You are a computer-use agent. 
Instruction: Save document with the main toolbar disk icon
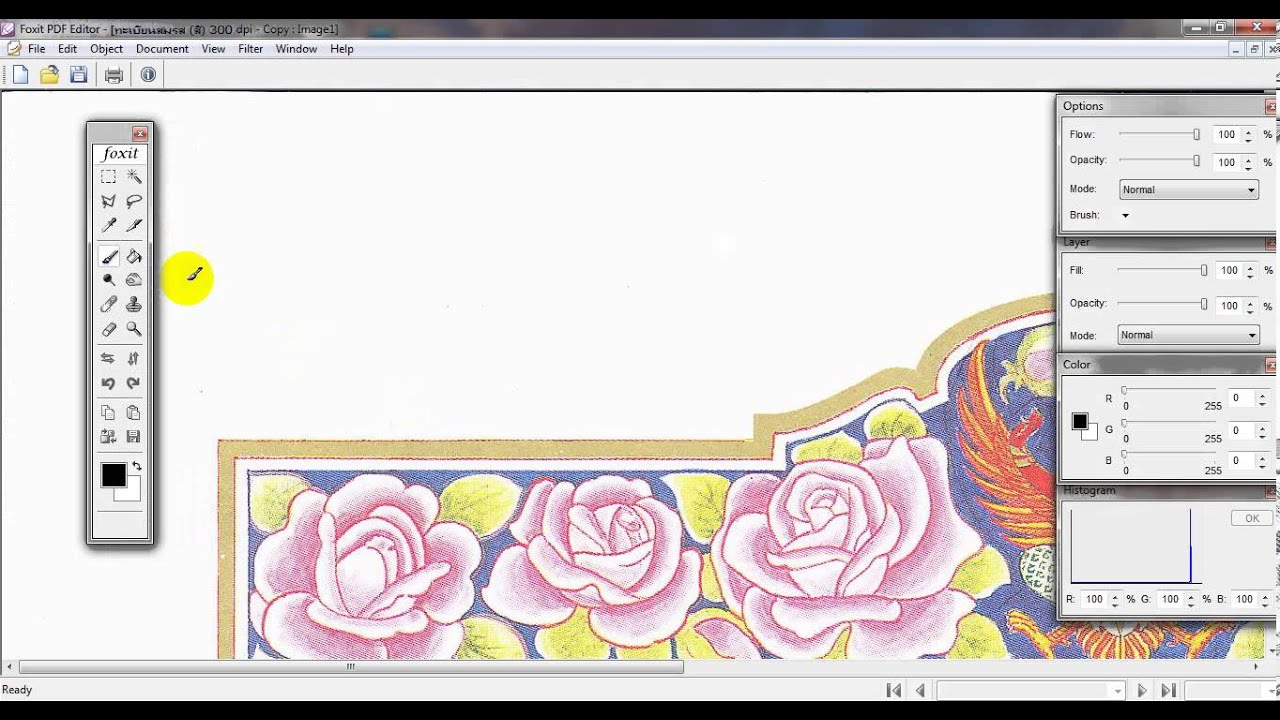pos(79,74)
